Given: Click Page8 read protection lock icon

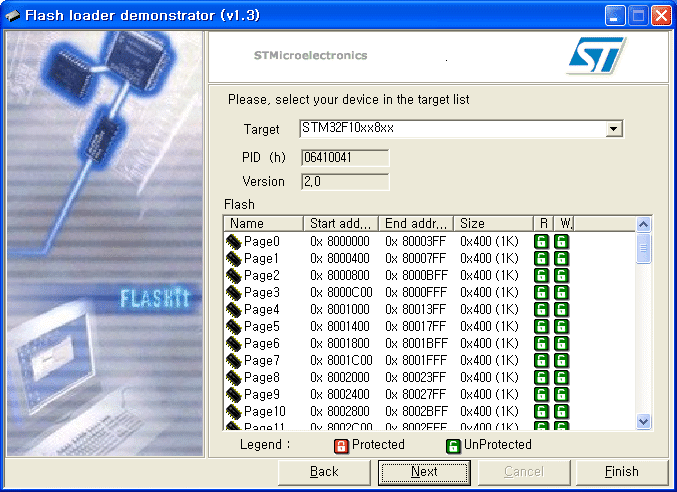Looking at the screenshot, I should point(541,378).
